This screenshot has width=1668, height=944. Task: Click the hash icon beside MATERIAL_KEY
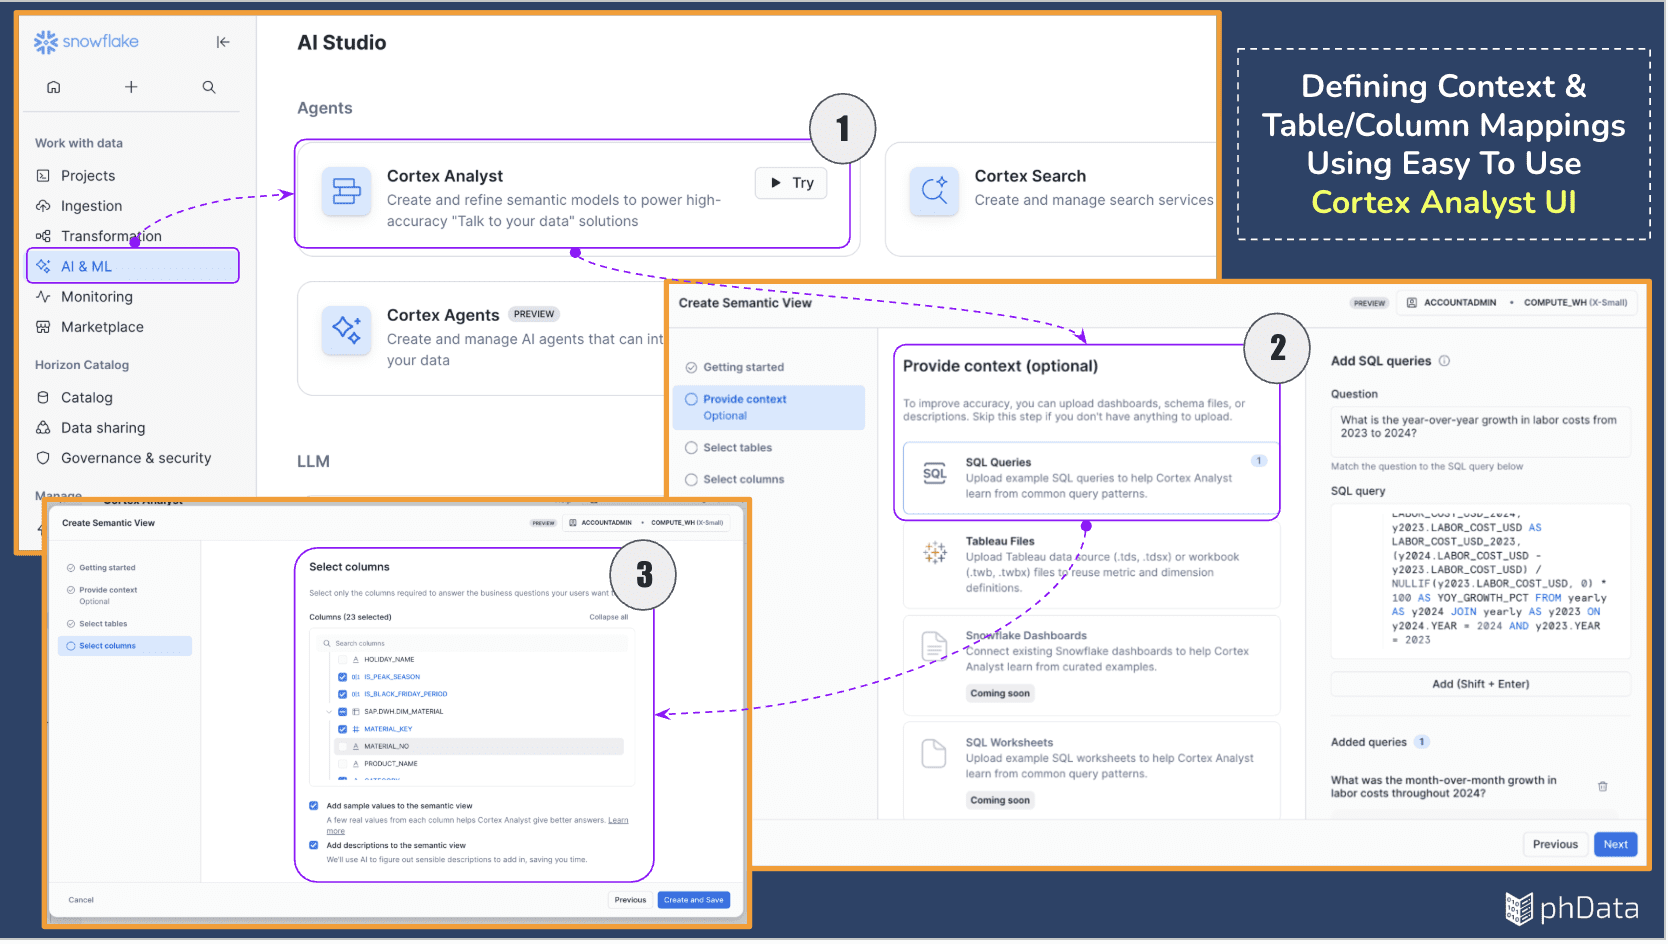pos(356,729)
